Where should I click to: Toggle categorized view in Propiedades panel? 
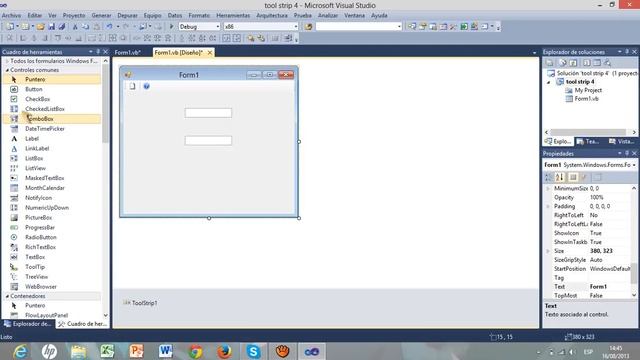[549, 177]
